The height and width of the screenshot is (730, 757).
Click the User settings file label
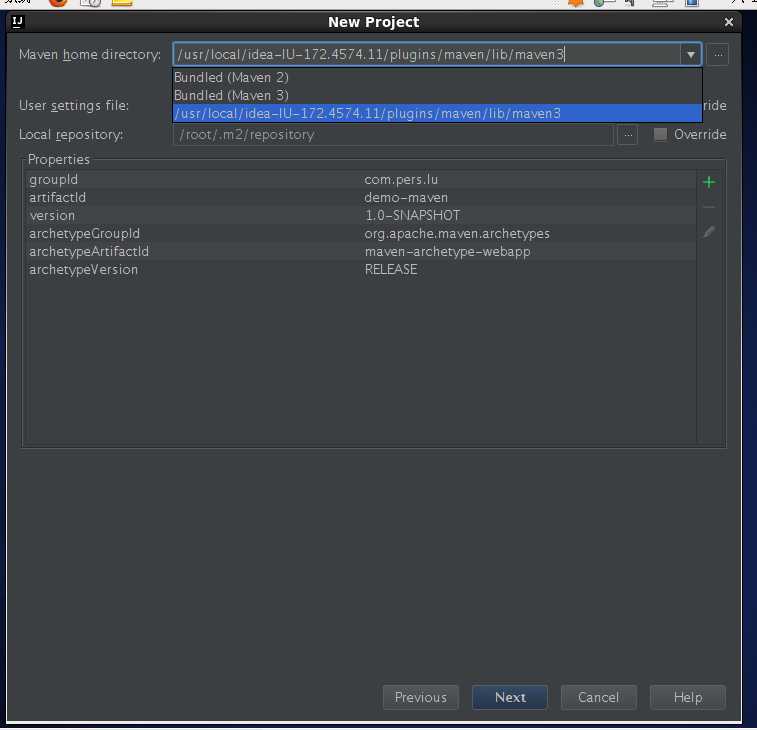[74, 106]
